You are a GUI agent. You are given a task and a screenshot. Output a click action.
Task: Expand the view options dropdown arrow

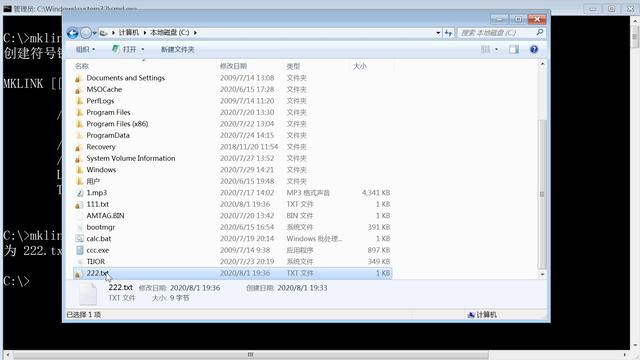point(496,49)
